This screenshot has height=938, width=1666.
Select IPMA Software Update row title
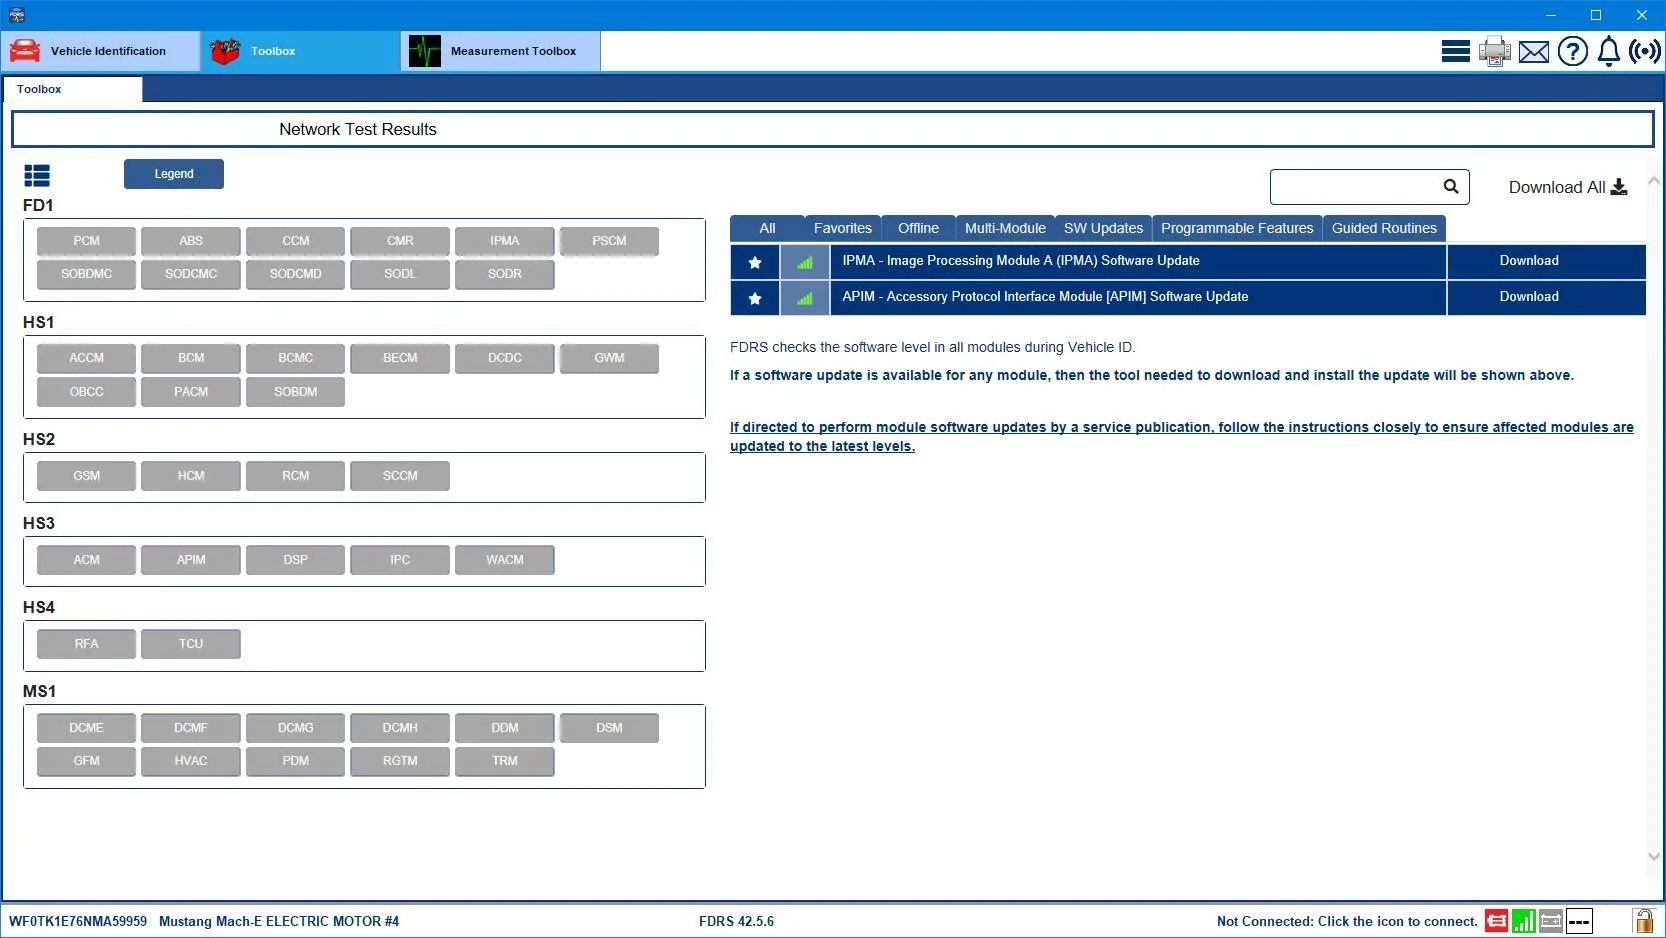pos(1021,261)
